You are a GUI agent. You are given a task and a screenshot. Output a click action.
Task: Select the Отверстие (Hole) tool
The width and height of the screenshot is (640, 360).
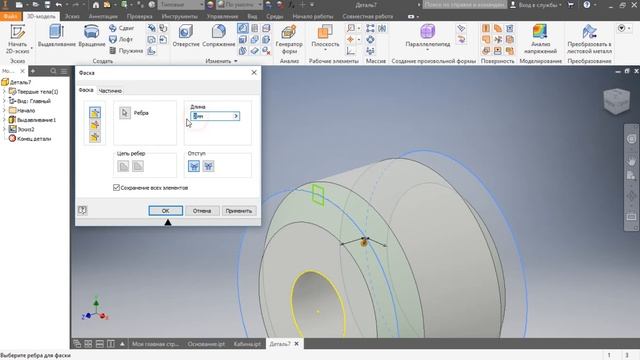point(186,36)
